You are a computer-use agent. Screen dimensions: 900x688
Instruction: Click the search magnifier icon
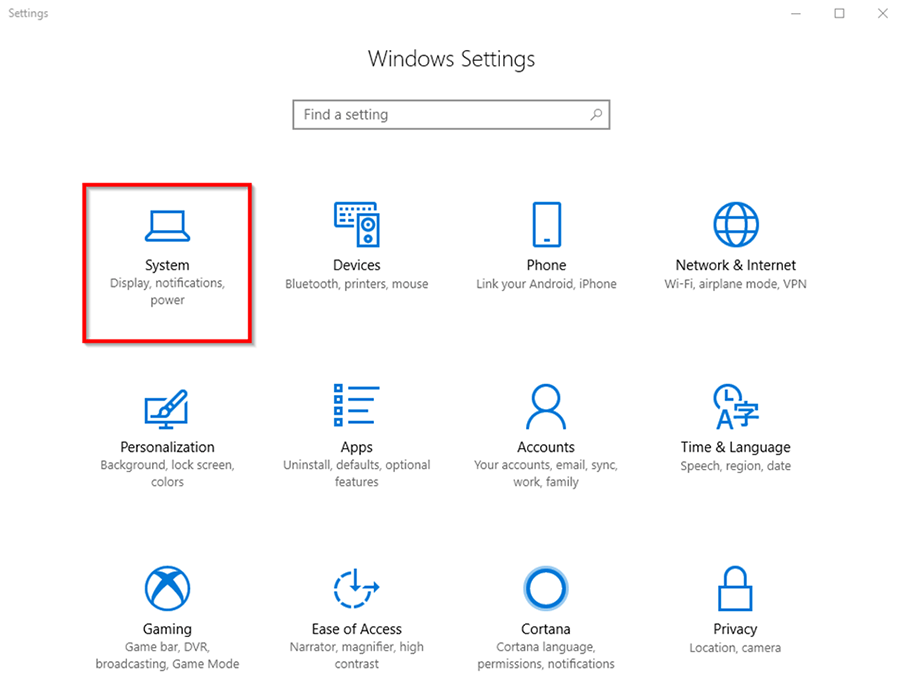pos(596,115)
